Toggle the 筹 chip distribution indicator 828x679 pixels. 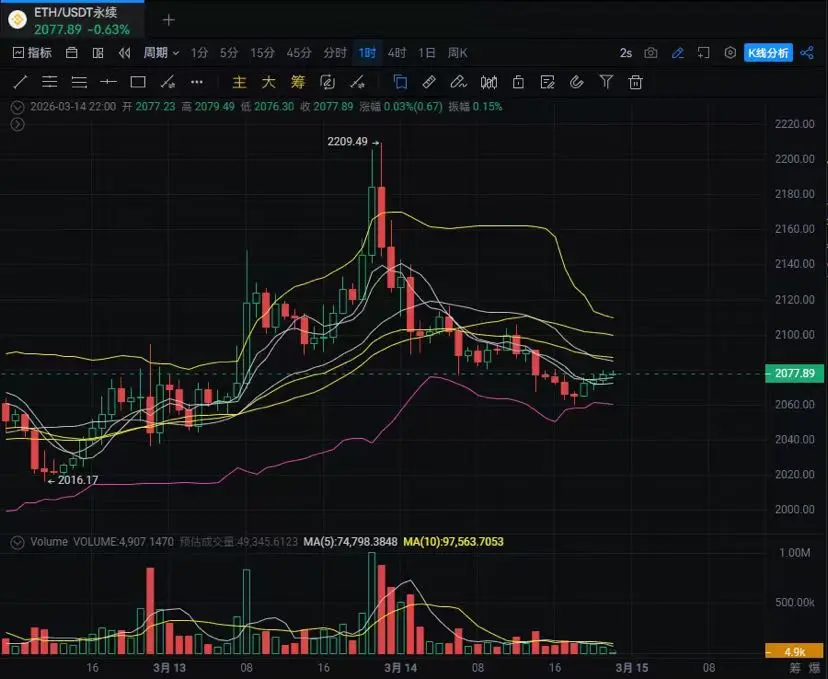[298, 82]
